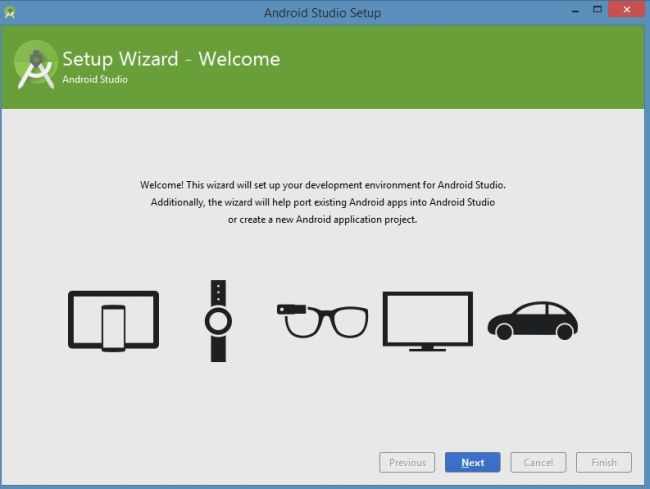Image resolution: width=650 pixels, height=489 pixels.
Task: Click the 'Welcome! This wizard will set up' line
Action: (x=323, y=185)
